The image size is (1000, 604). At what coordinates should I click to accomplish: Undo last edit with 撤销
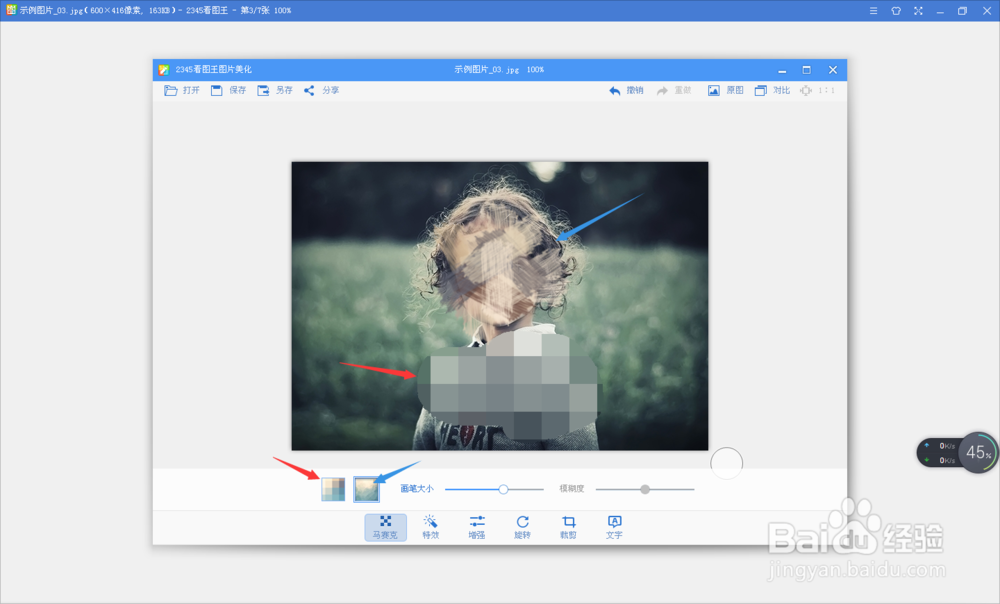tap(626, 91)
